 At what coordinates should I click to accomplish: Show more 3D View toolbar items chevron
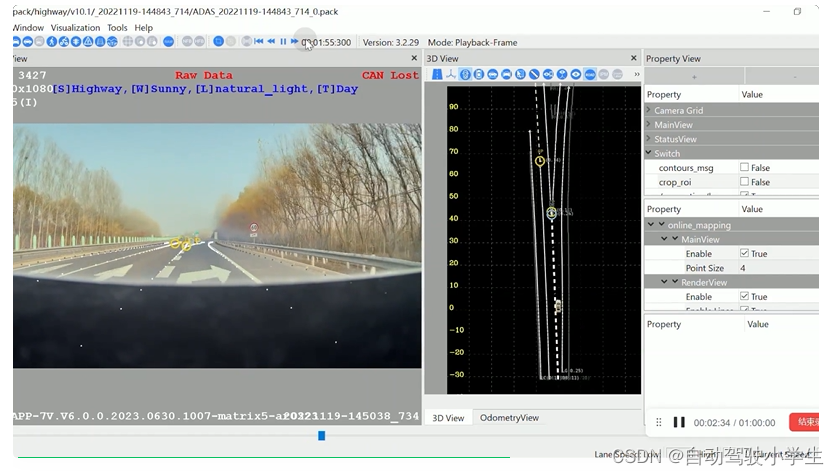[x=637, y=74]
